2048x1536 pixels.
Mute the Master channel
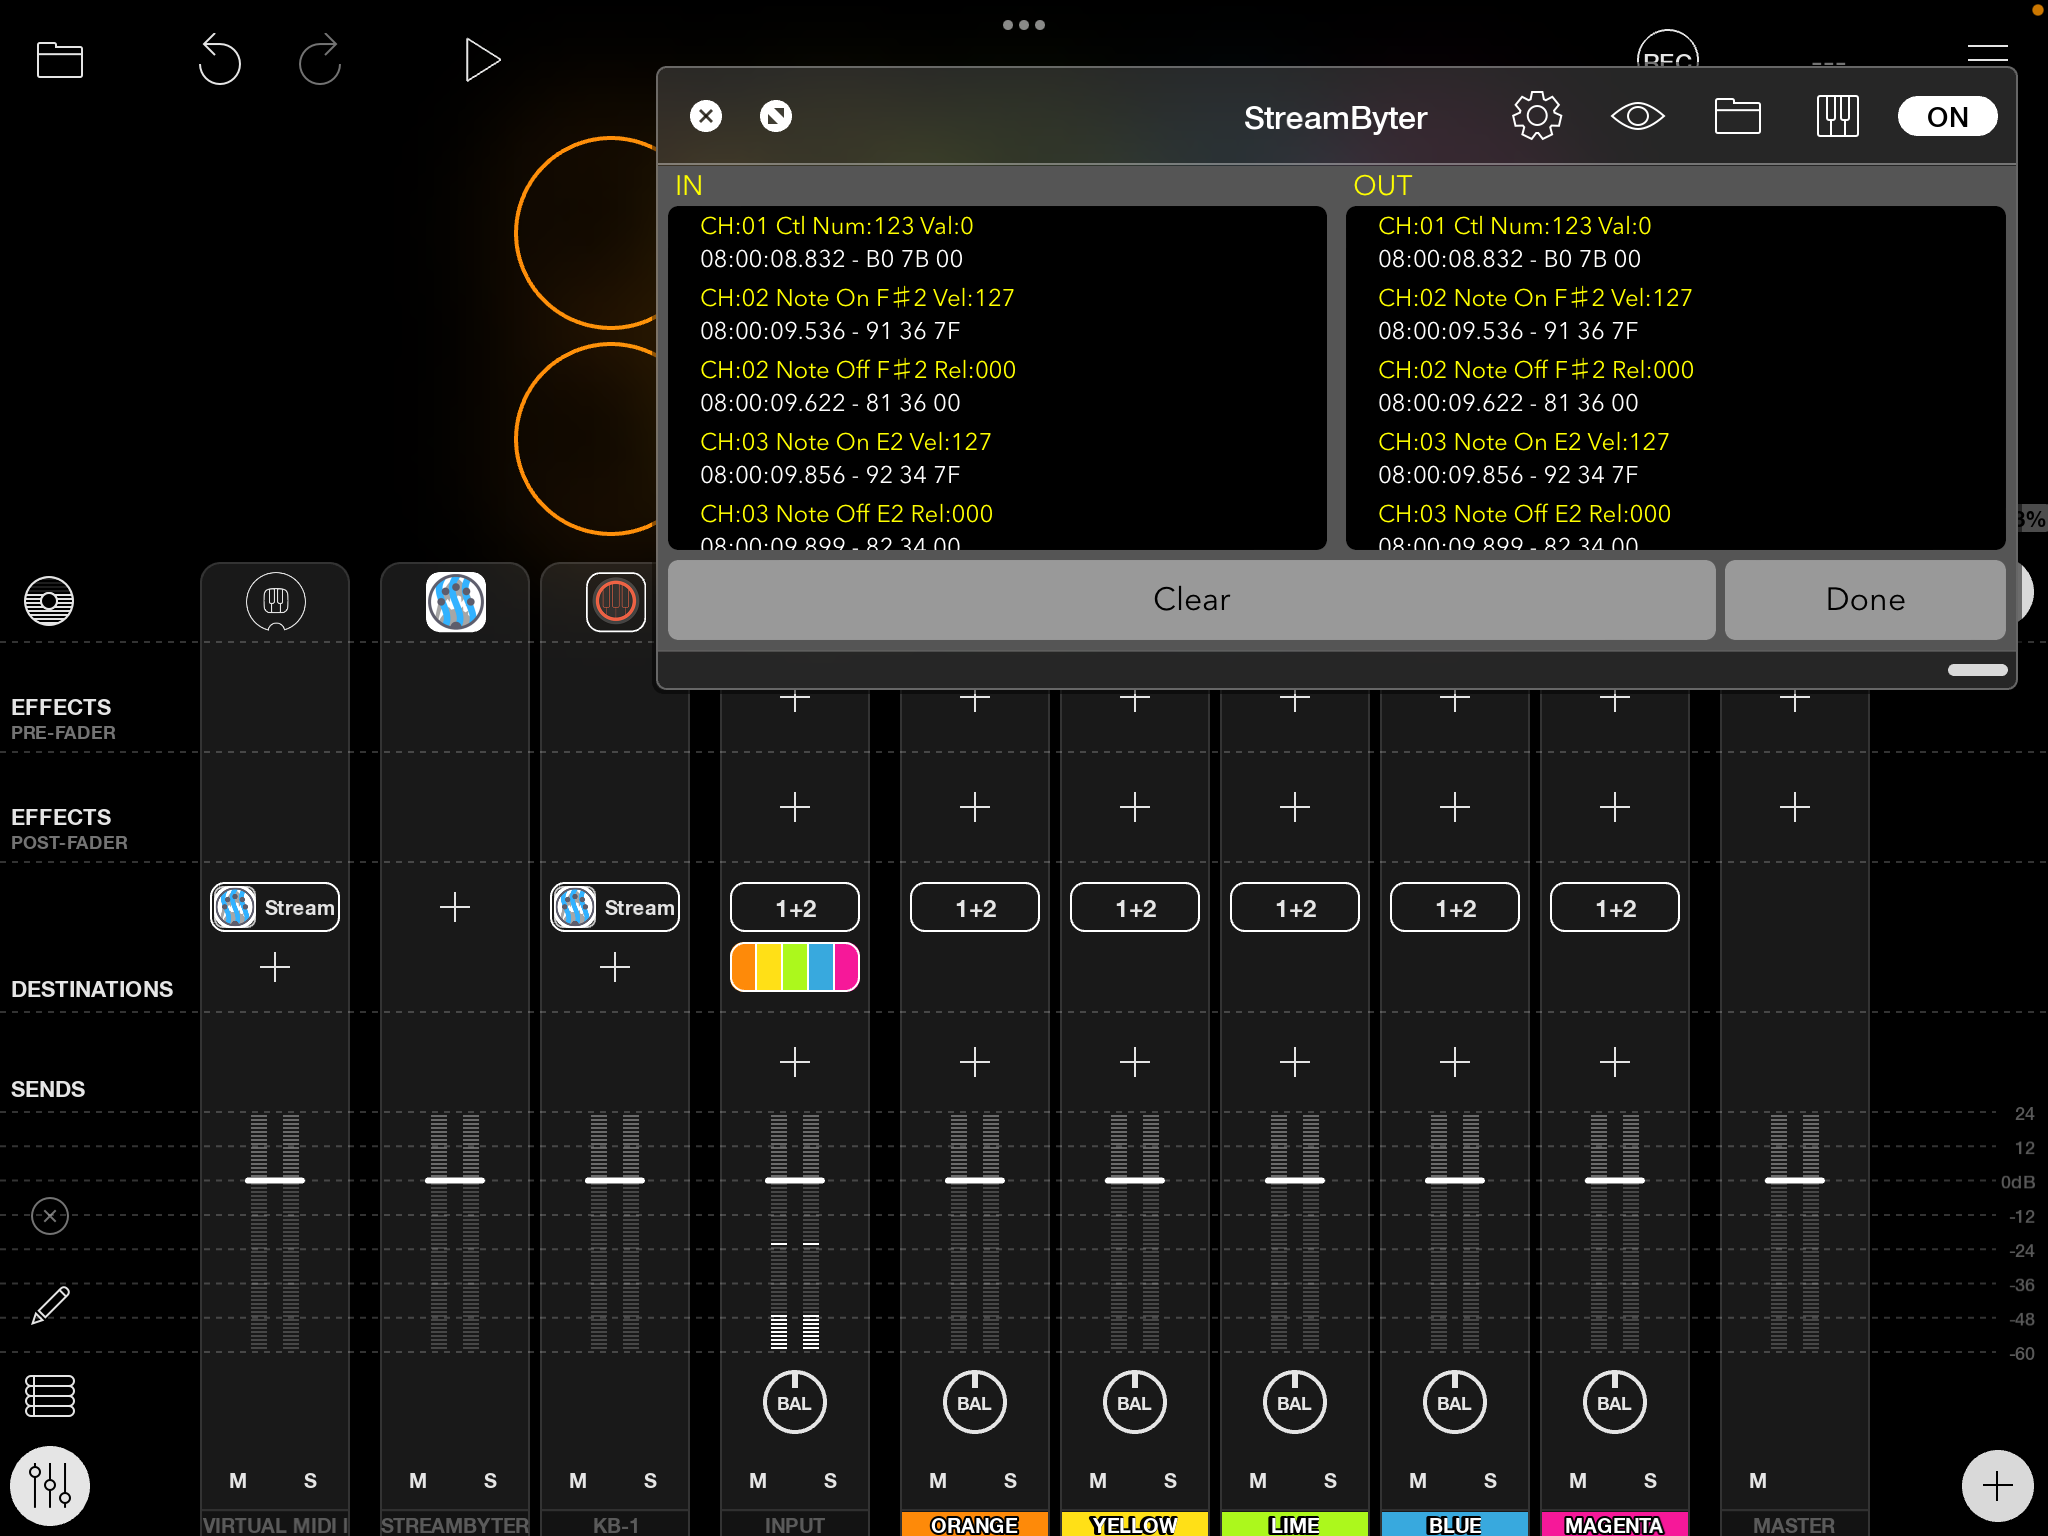tap(1758, 1481)
